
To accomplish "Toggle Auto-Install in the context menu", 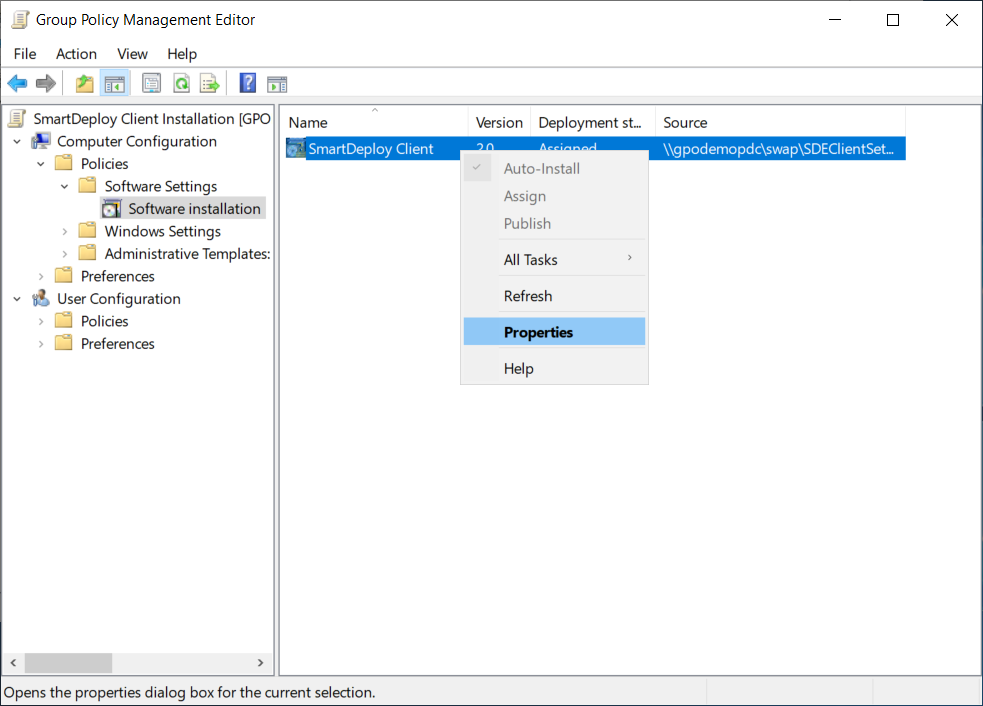I will click(x=554, y=169).
